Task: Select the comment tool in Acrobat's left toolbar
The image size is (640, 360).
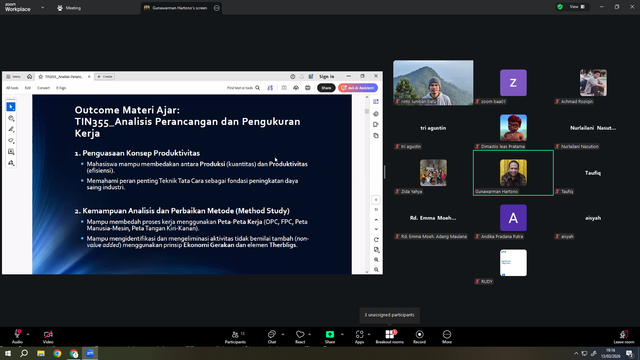Action: 11,118
